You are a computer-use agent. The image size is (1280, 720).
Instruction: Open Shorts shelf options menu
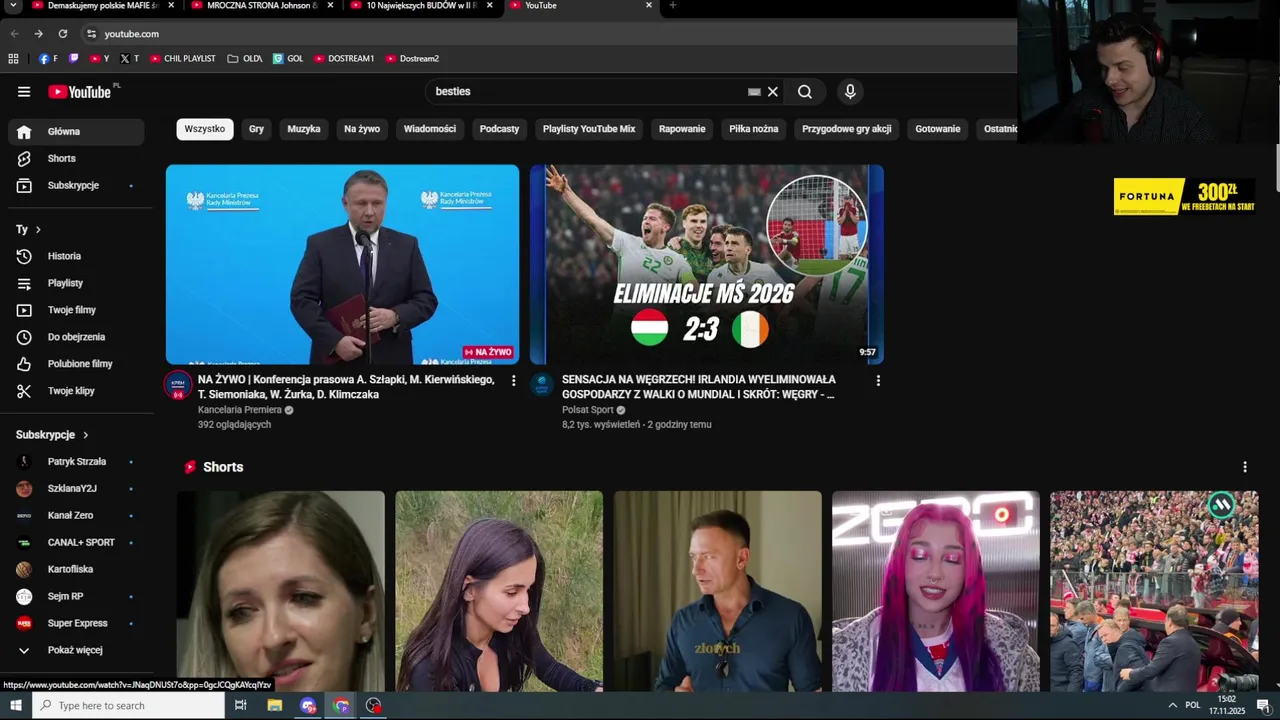(1245, 467)
